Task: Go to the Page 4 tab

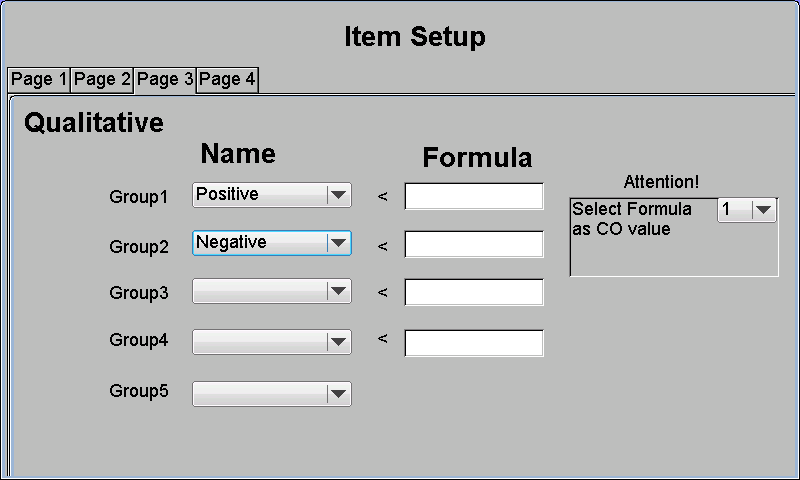Action: pos(227,80)
